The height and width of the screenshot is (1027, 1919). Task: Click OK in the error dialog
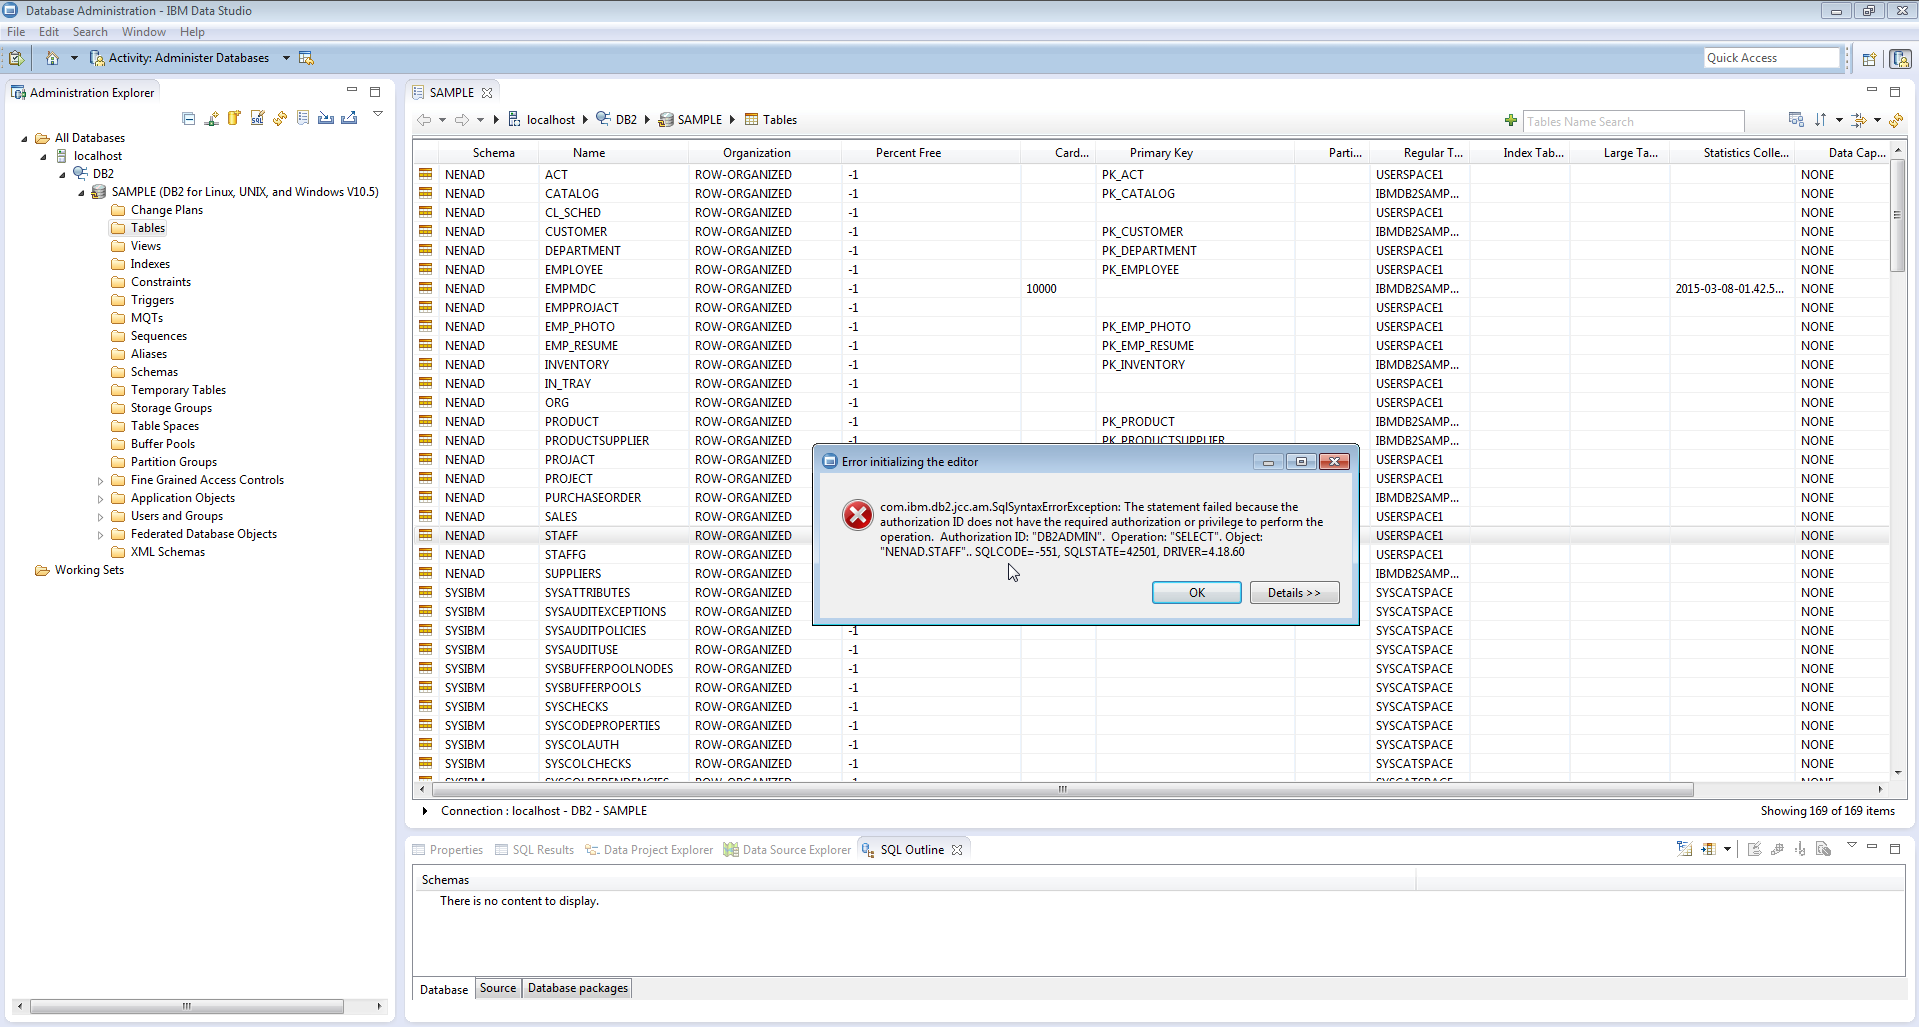(1196, 593)
